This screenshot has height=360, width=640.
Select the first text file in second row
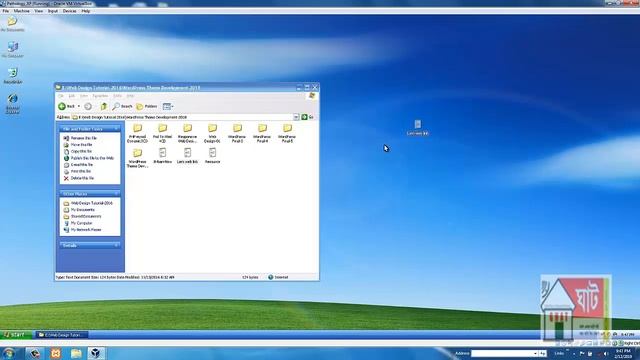pyautogui.click(x=162, y=156)
